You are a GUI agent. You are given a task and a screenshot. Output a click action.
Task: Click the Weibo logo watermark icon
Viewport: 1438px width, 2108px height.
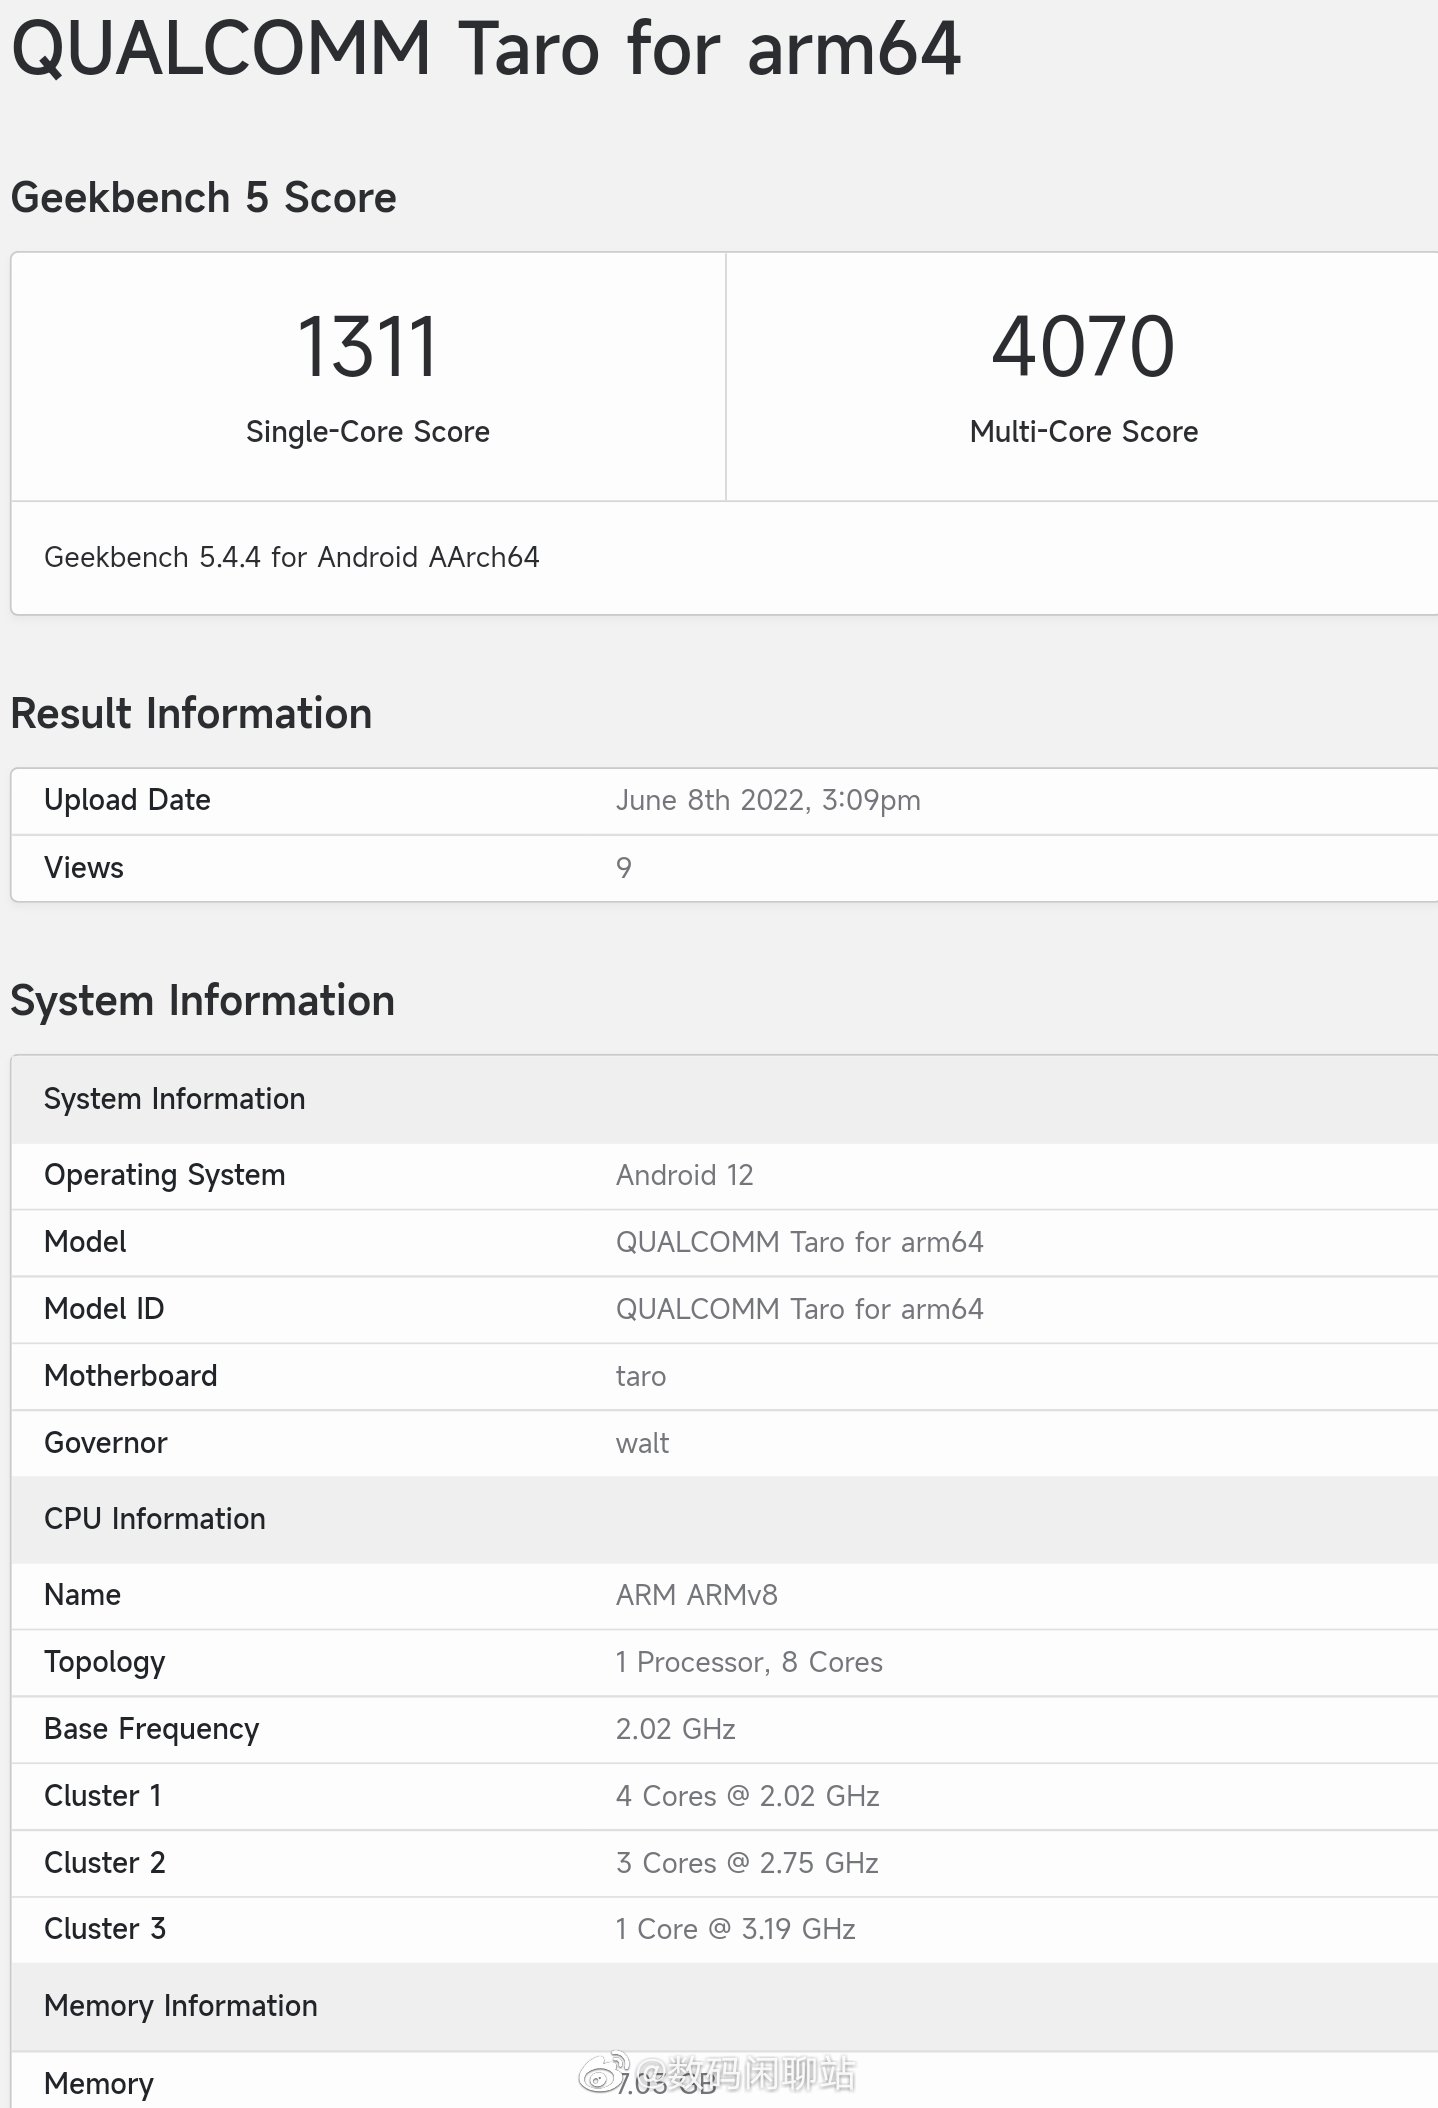coord(605,2072)
